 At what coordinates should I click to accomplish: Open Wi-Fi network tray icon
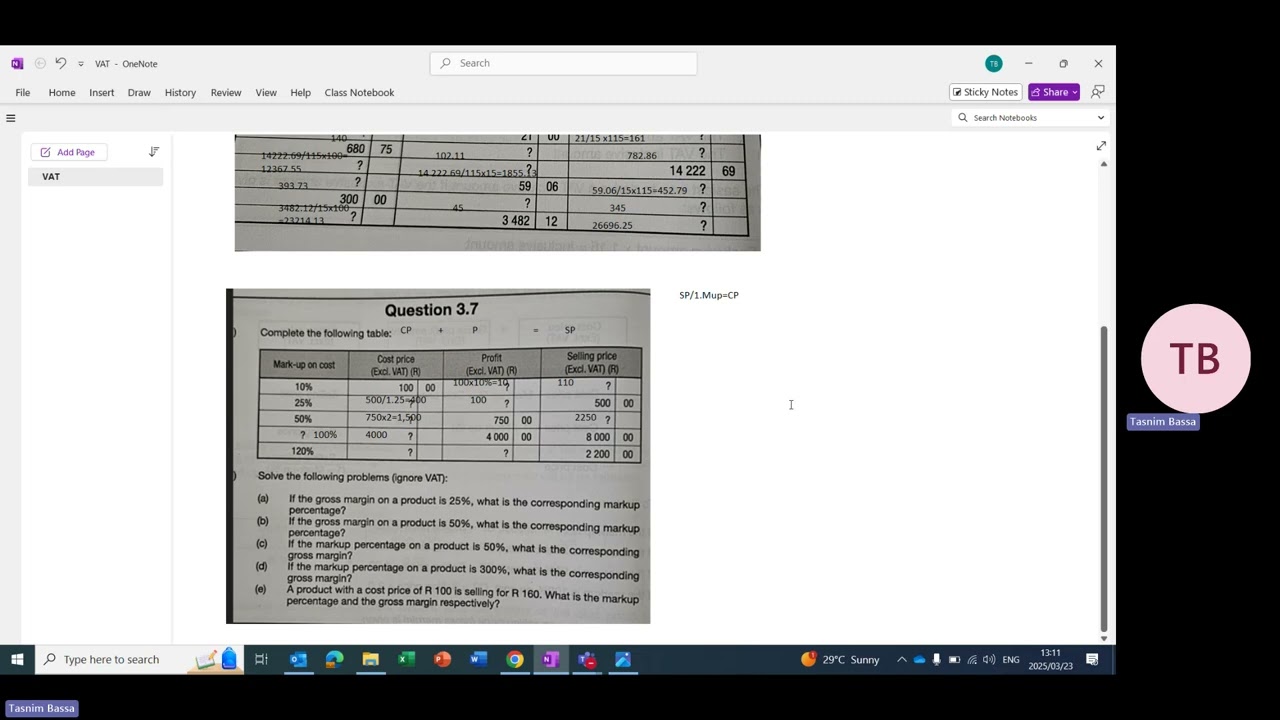pyautogui.click(x=972, y=659)
